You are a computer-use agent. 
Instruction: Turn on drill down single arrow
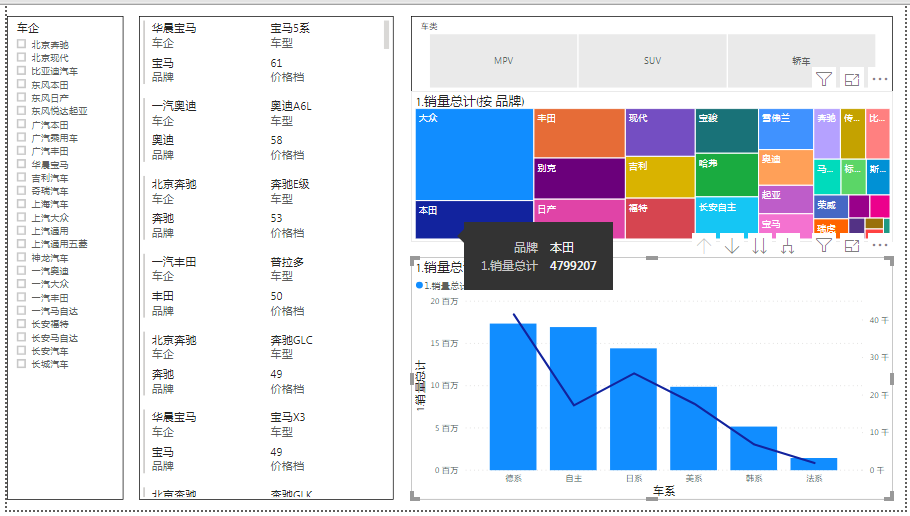[732, 246]
